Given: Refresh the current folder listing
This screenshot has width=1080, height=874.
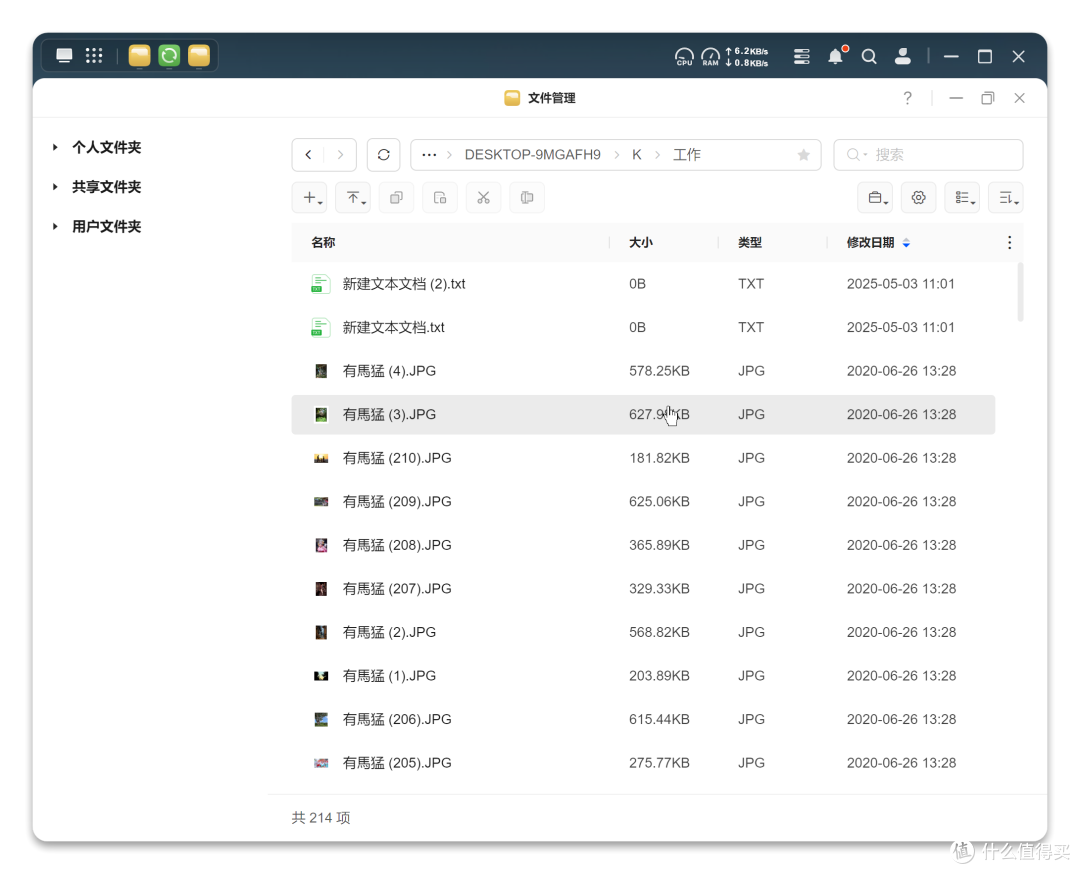Looking at the screenshot, I should pyautogui.click(x=384, y=155).
